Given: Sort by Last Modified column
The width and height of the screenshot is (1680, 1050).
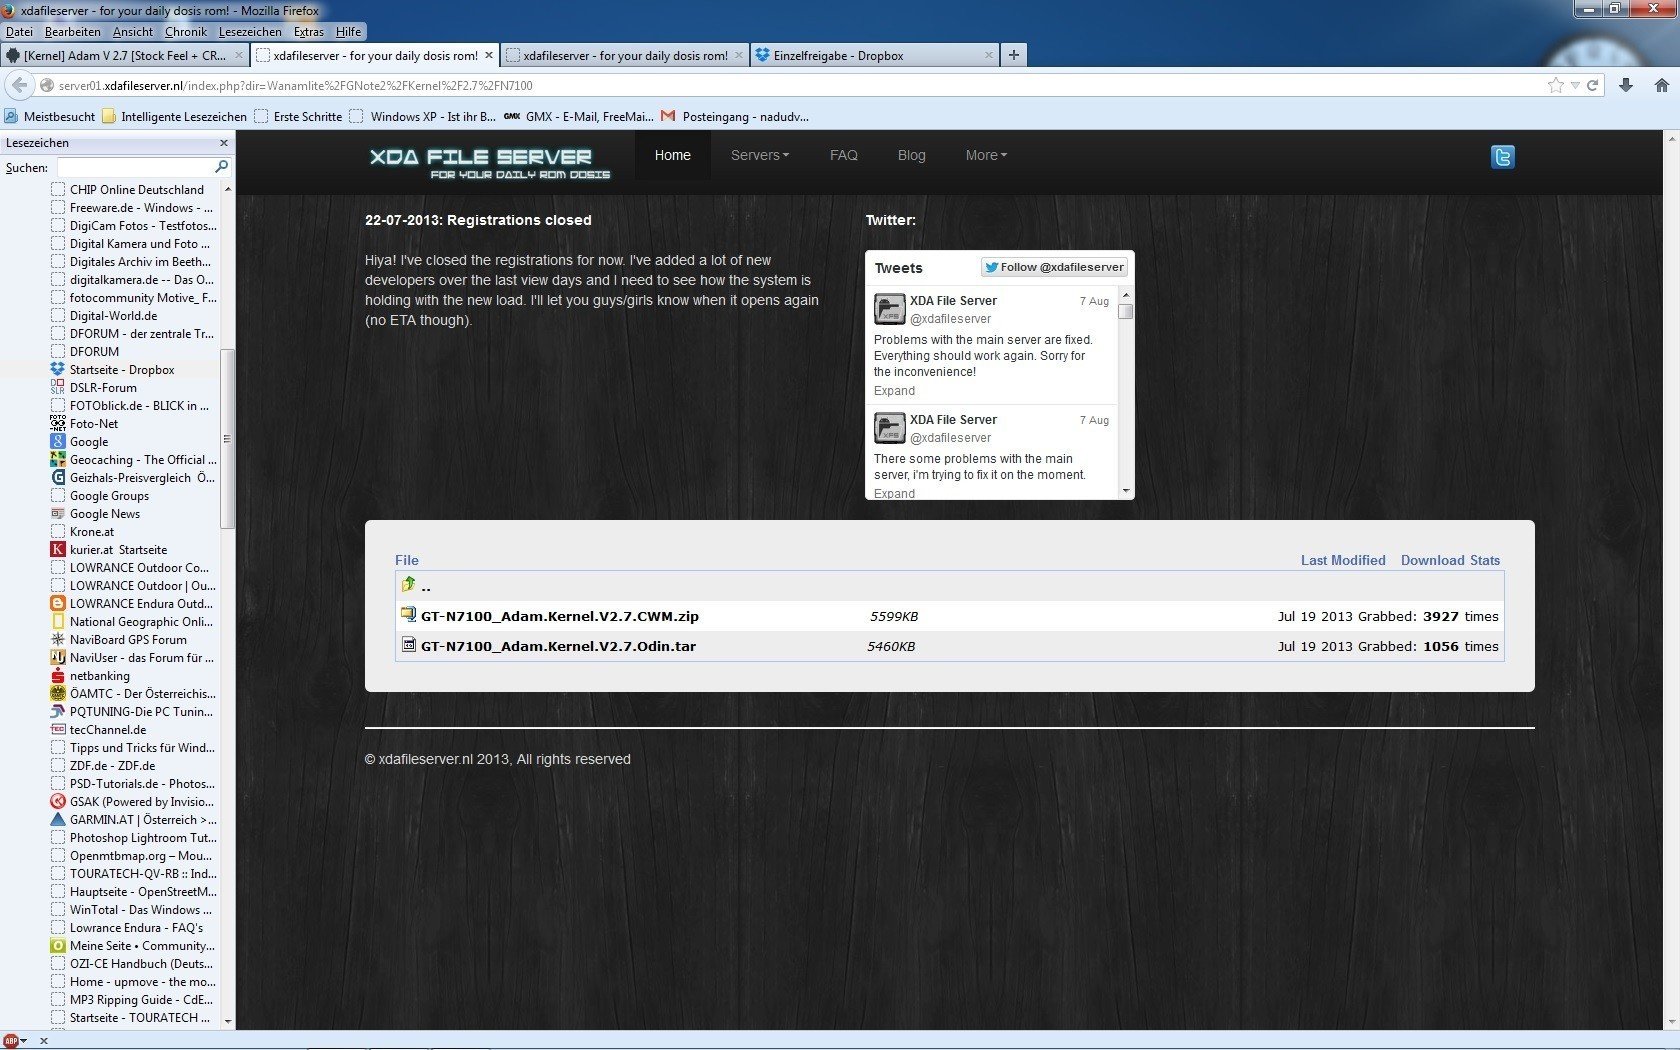Looking at the screenshot, I should pyautogui.click(x=1343, y=560).
